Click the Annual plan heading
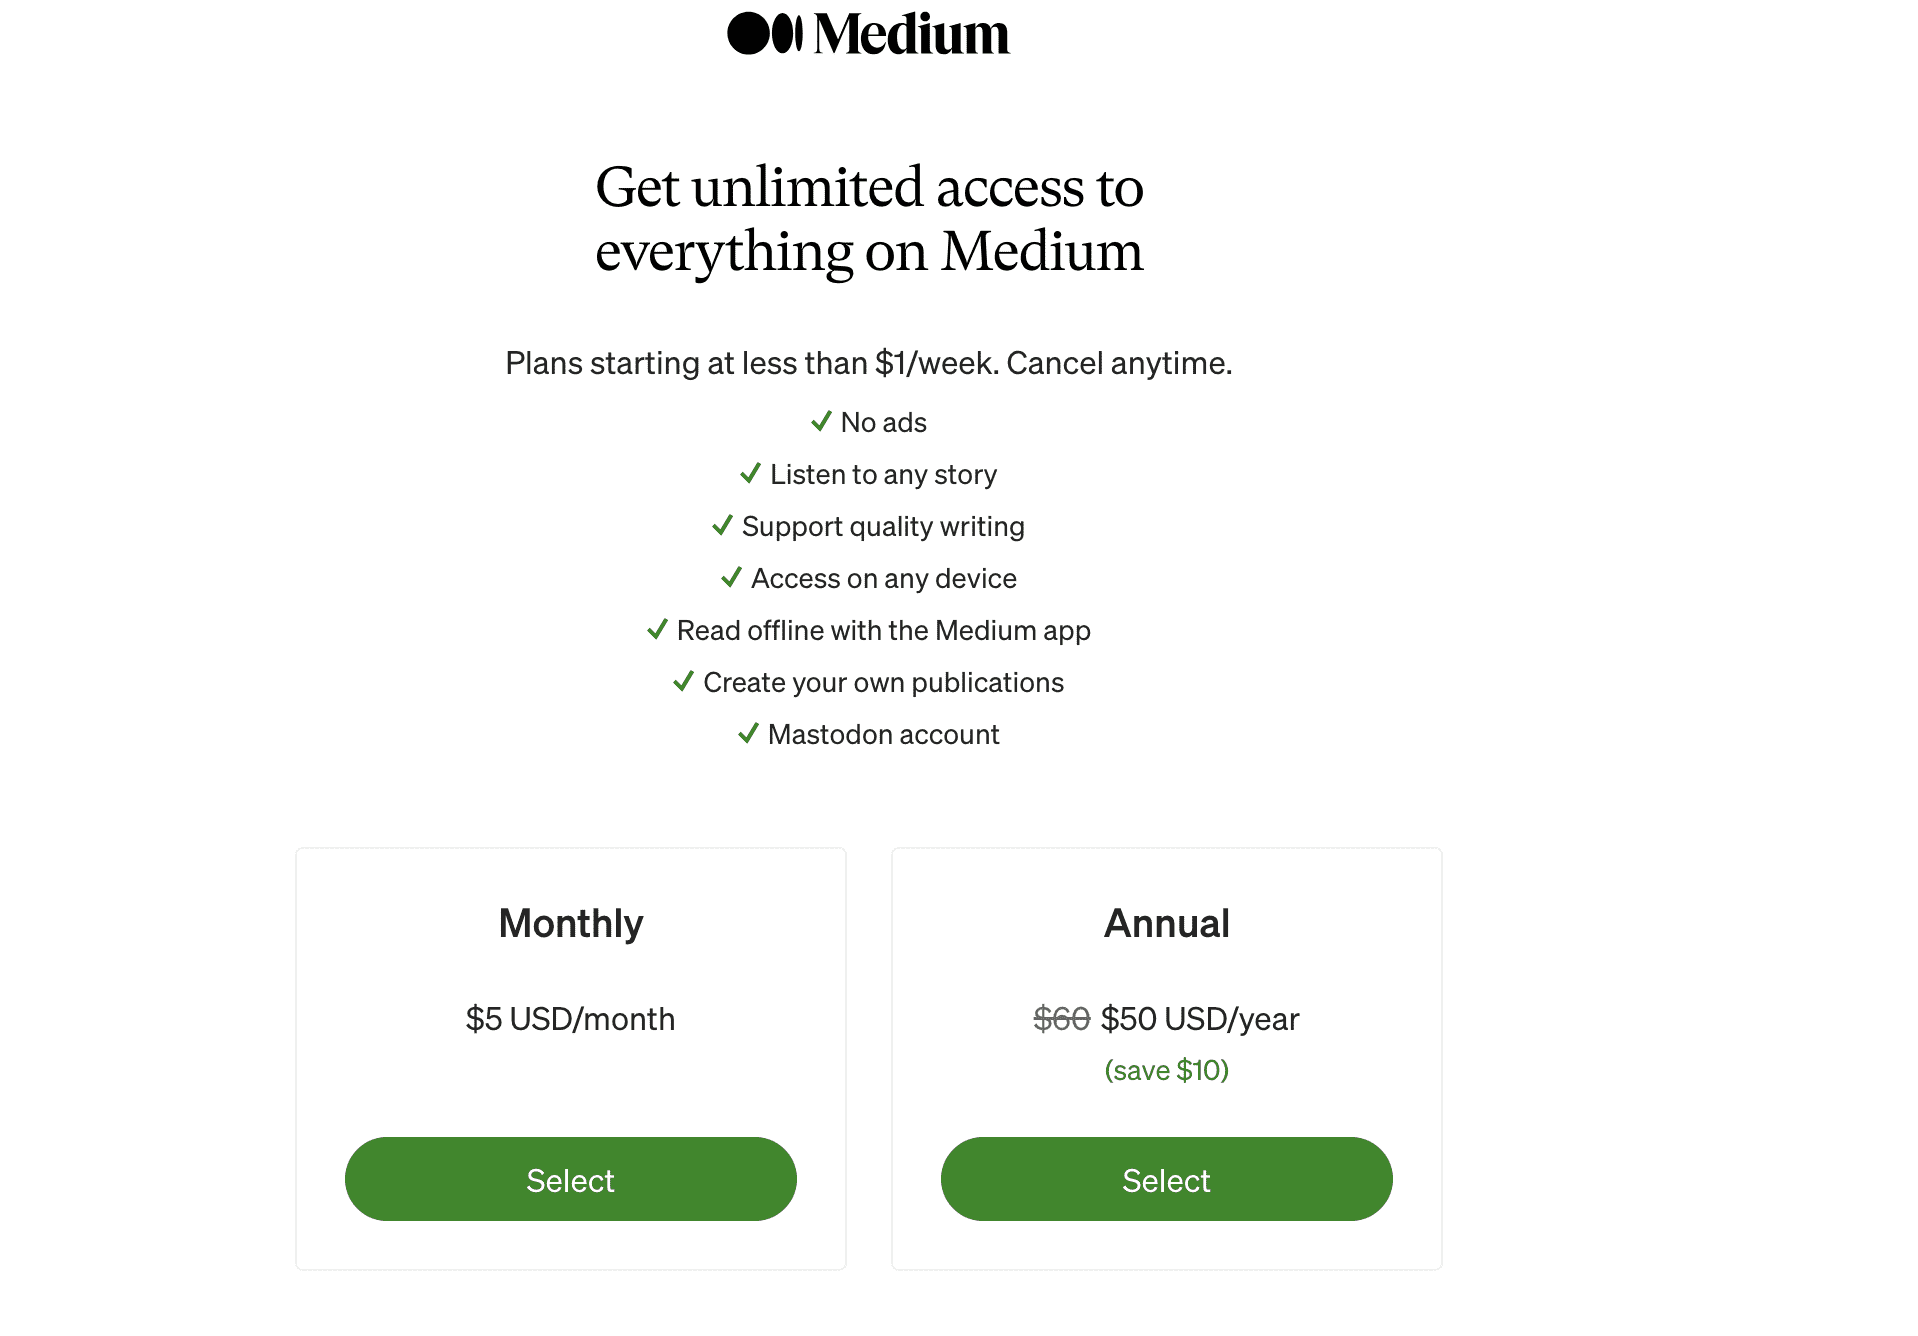The height and width of the screenshot is (1336, 1918). pos(1166,923)
